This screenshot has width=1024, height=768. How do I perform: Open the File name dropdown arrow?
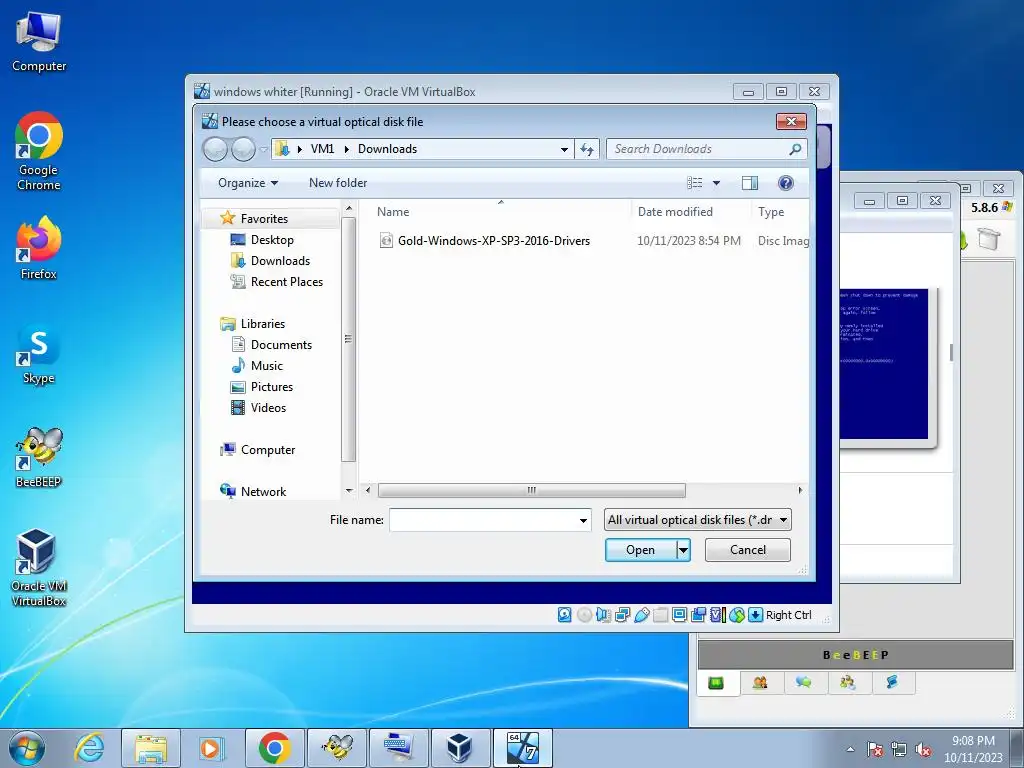[x=583, y=520]
